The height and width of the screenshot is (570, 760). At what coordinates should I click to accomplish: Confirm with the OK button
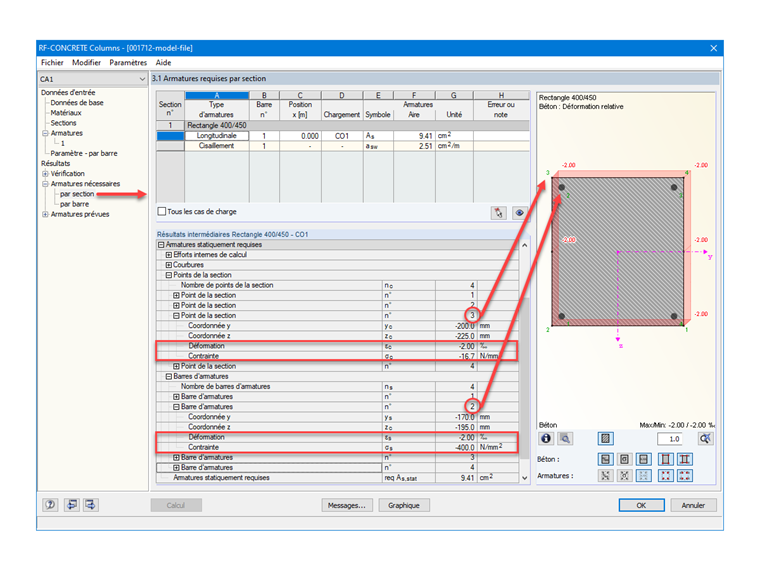pos(641,505)
